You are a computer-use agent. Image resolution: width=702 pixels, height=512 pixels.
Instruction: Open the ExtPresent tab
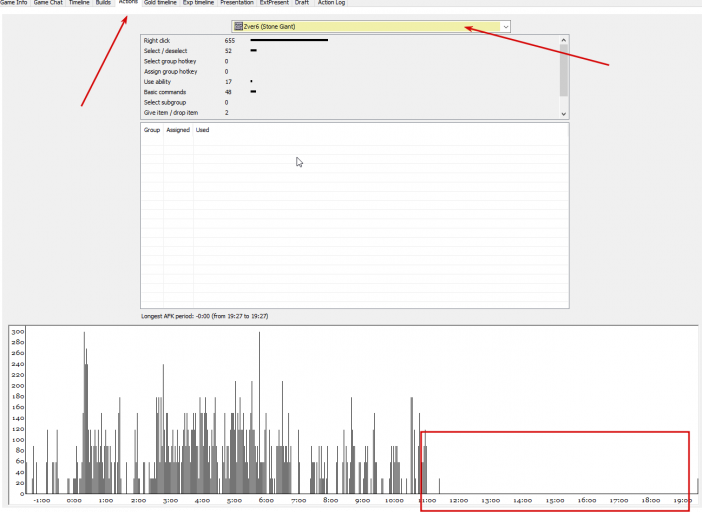coord(274,3)
